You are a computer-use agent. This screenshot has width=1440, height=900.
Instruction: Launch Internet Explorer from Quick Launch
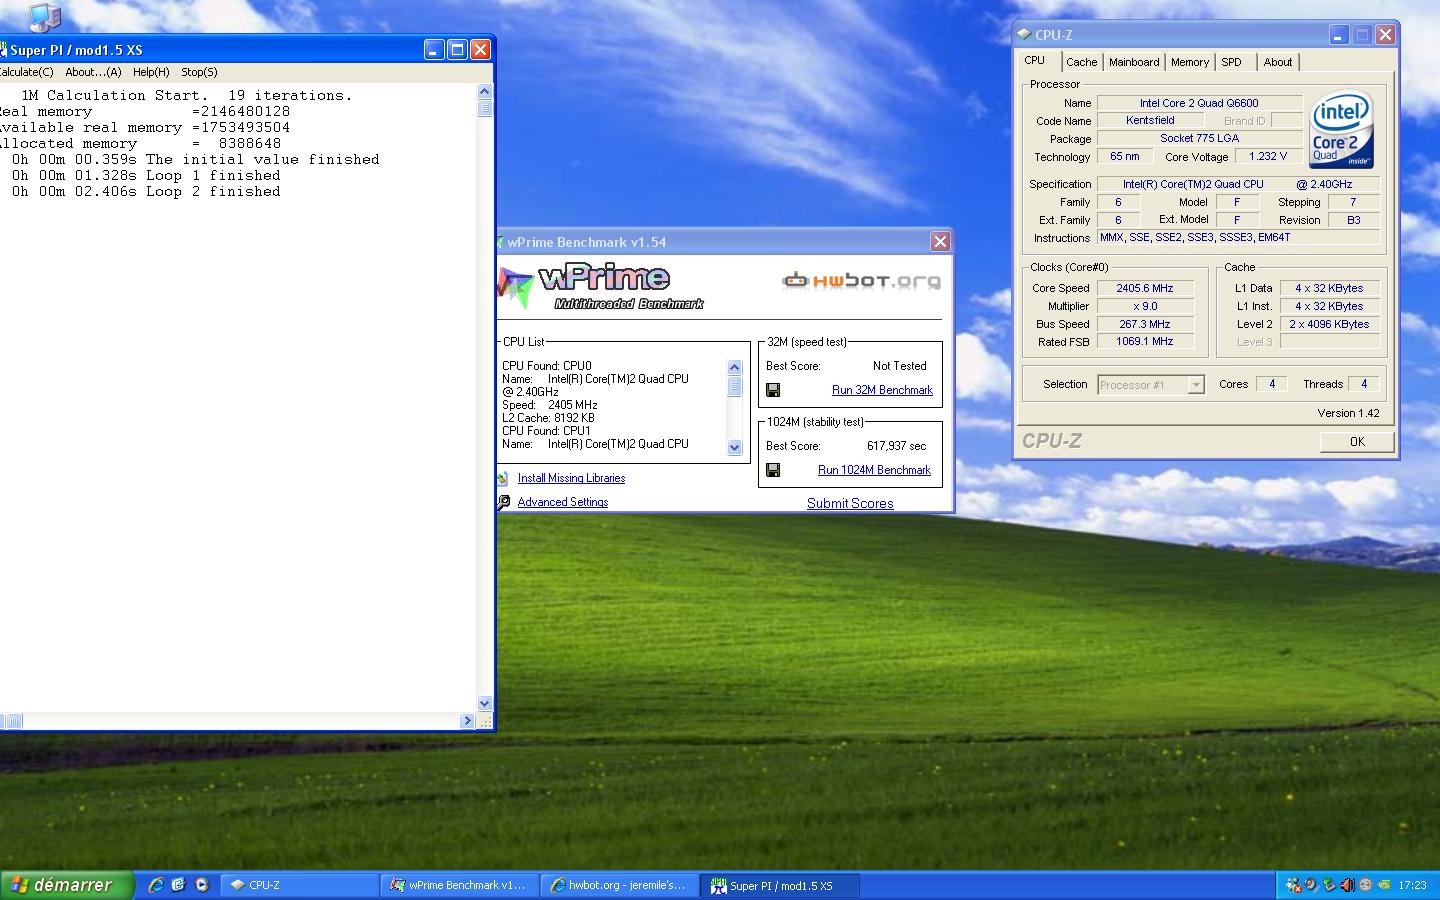coord(156,885)
